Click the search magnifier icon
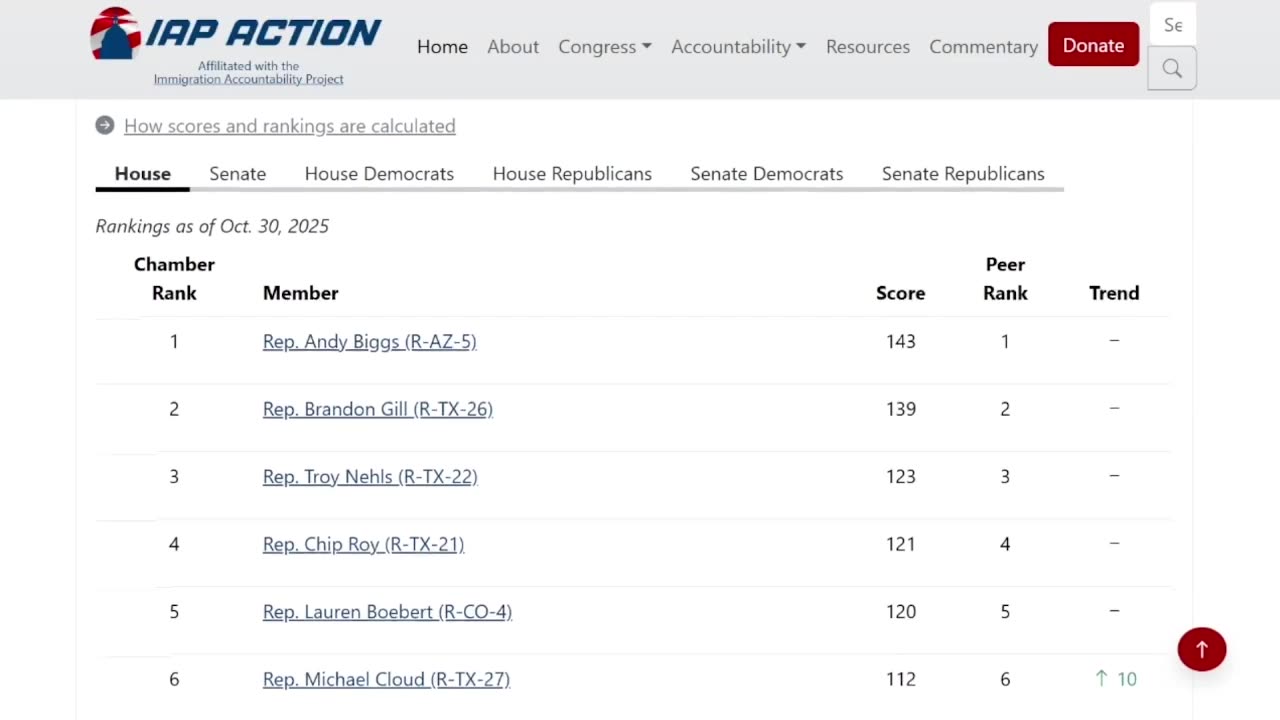This screenshot has height=720, width=1280. point(1172,69)
